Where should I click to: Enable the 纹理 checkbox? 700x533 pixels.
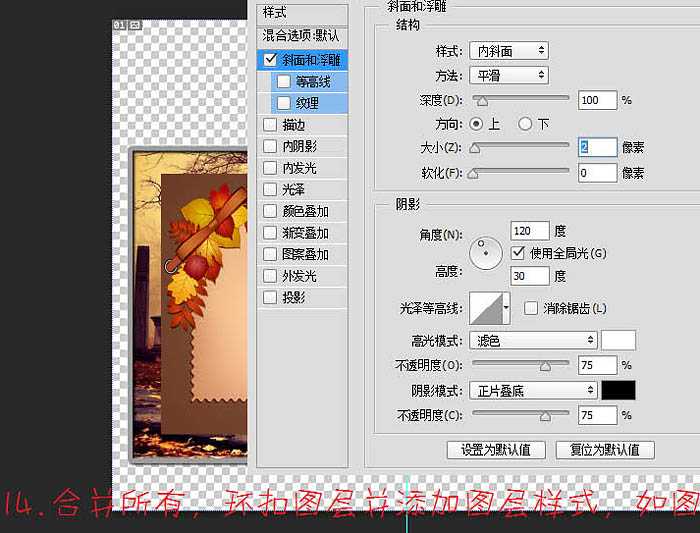pyautogui.click(x=283, y=103)
